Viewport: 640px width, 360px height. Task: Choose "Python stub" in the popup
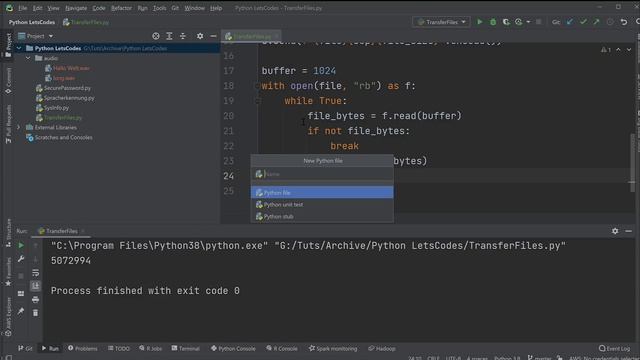[322, 216]
